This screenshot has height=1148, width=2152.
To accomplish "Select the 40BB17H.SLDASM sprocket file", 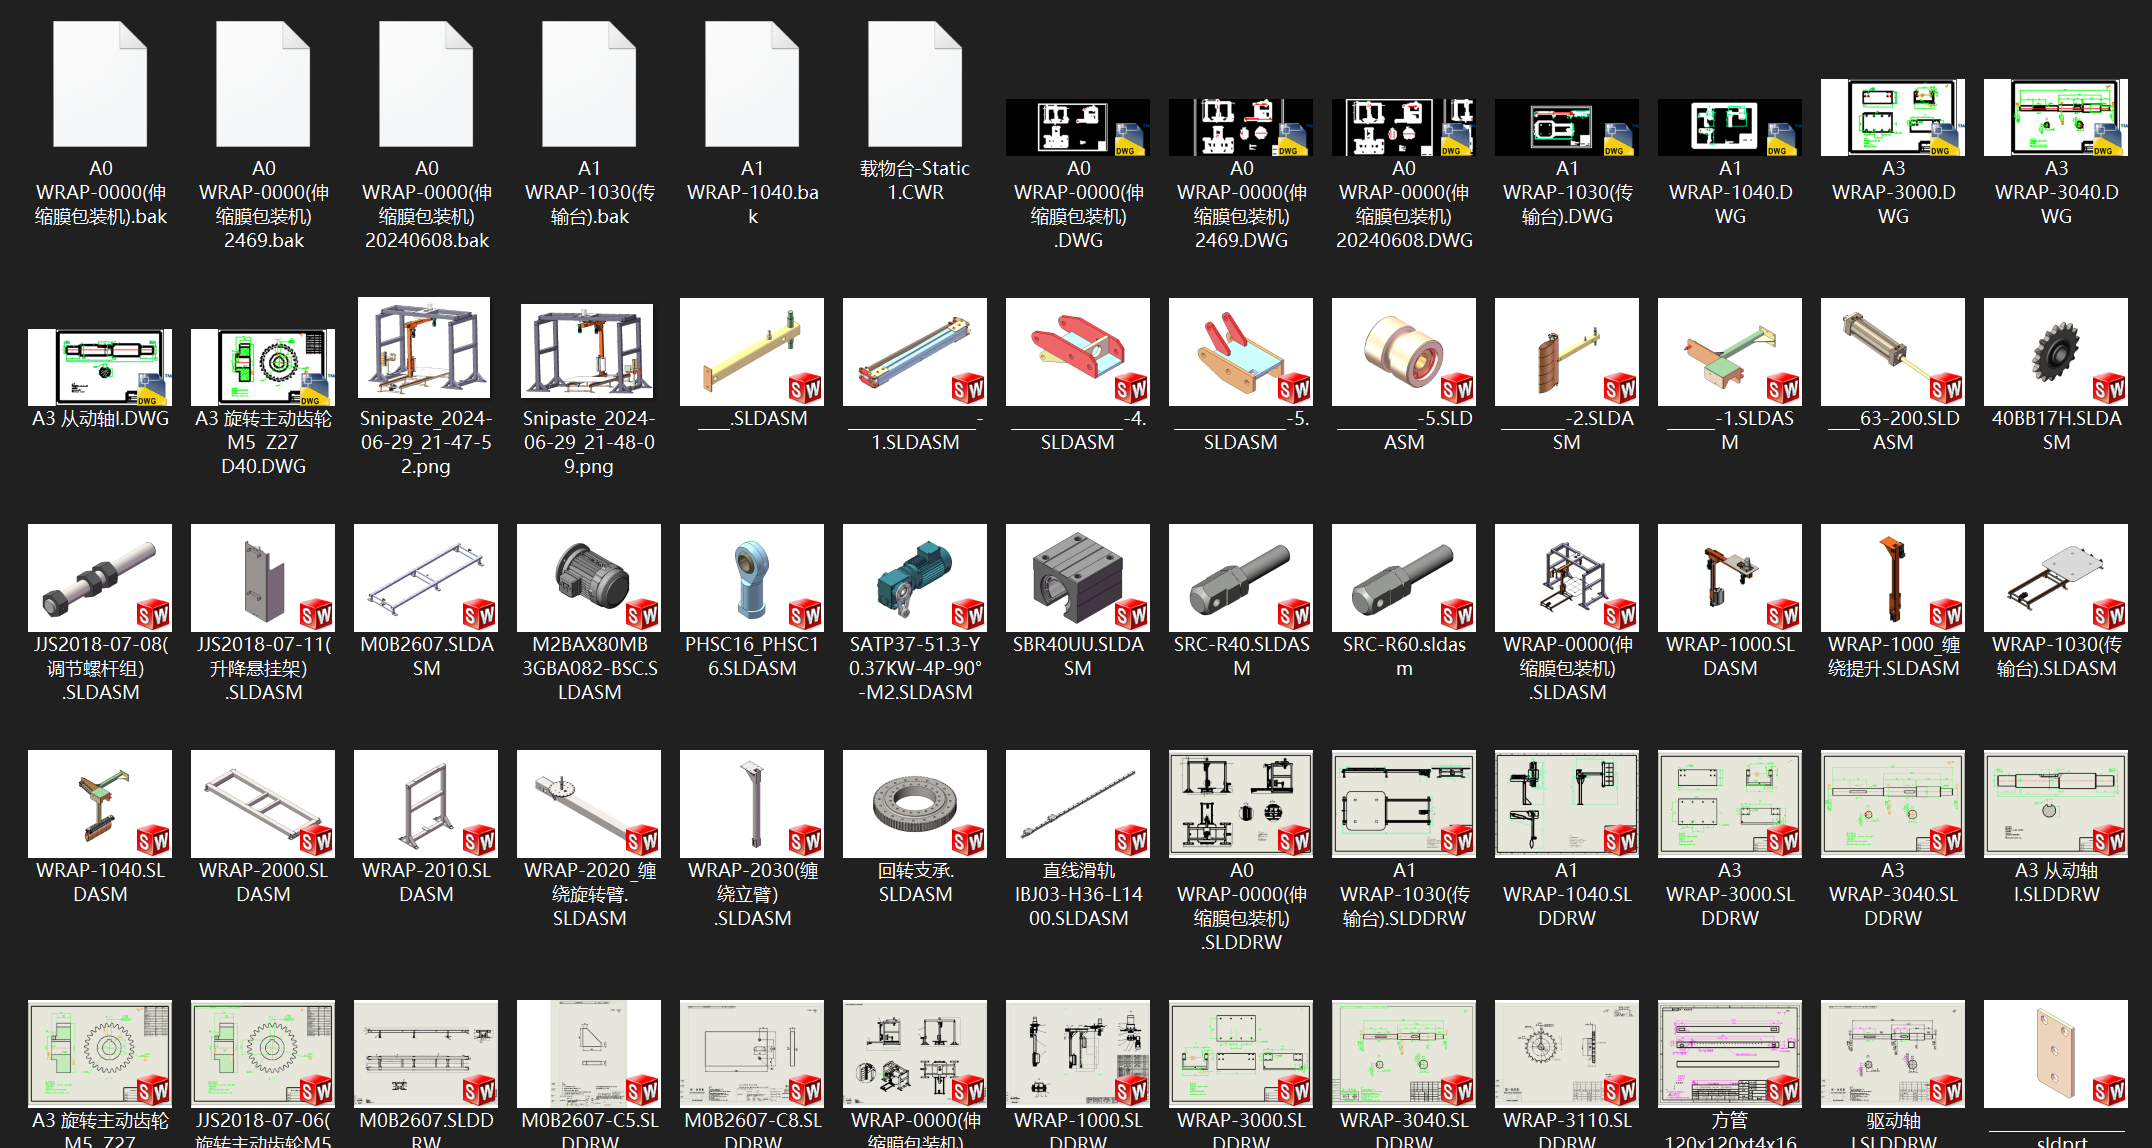I will pyautogui.click(x=2055, y=351).
